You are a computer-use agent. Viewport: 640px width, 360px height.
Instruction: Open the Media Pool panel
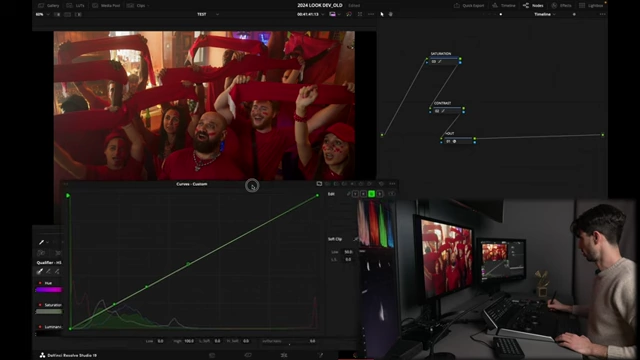[x=106, y=5]
